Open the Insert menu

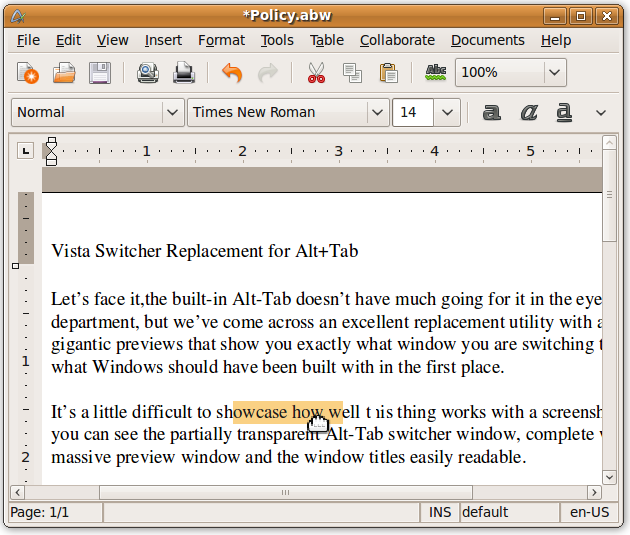click(163, 40)
